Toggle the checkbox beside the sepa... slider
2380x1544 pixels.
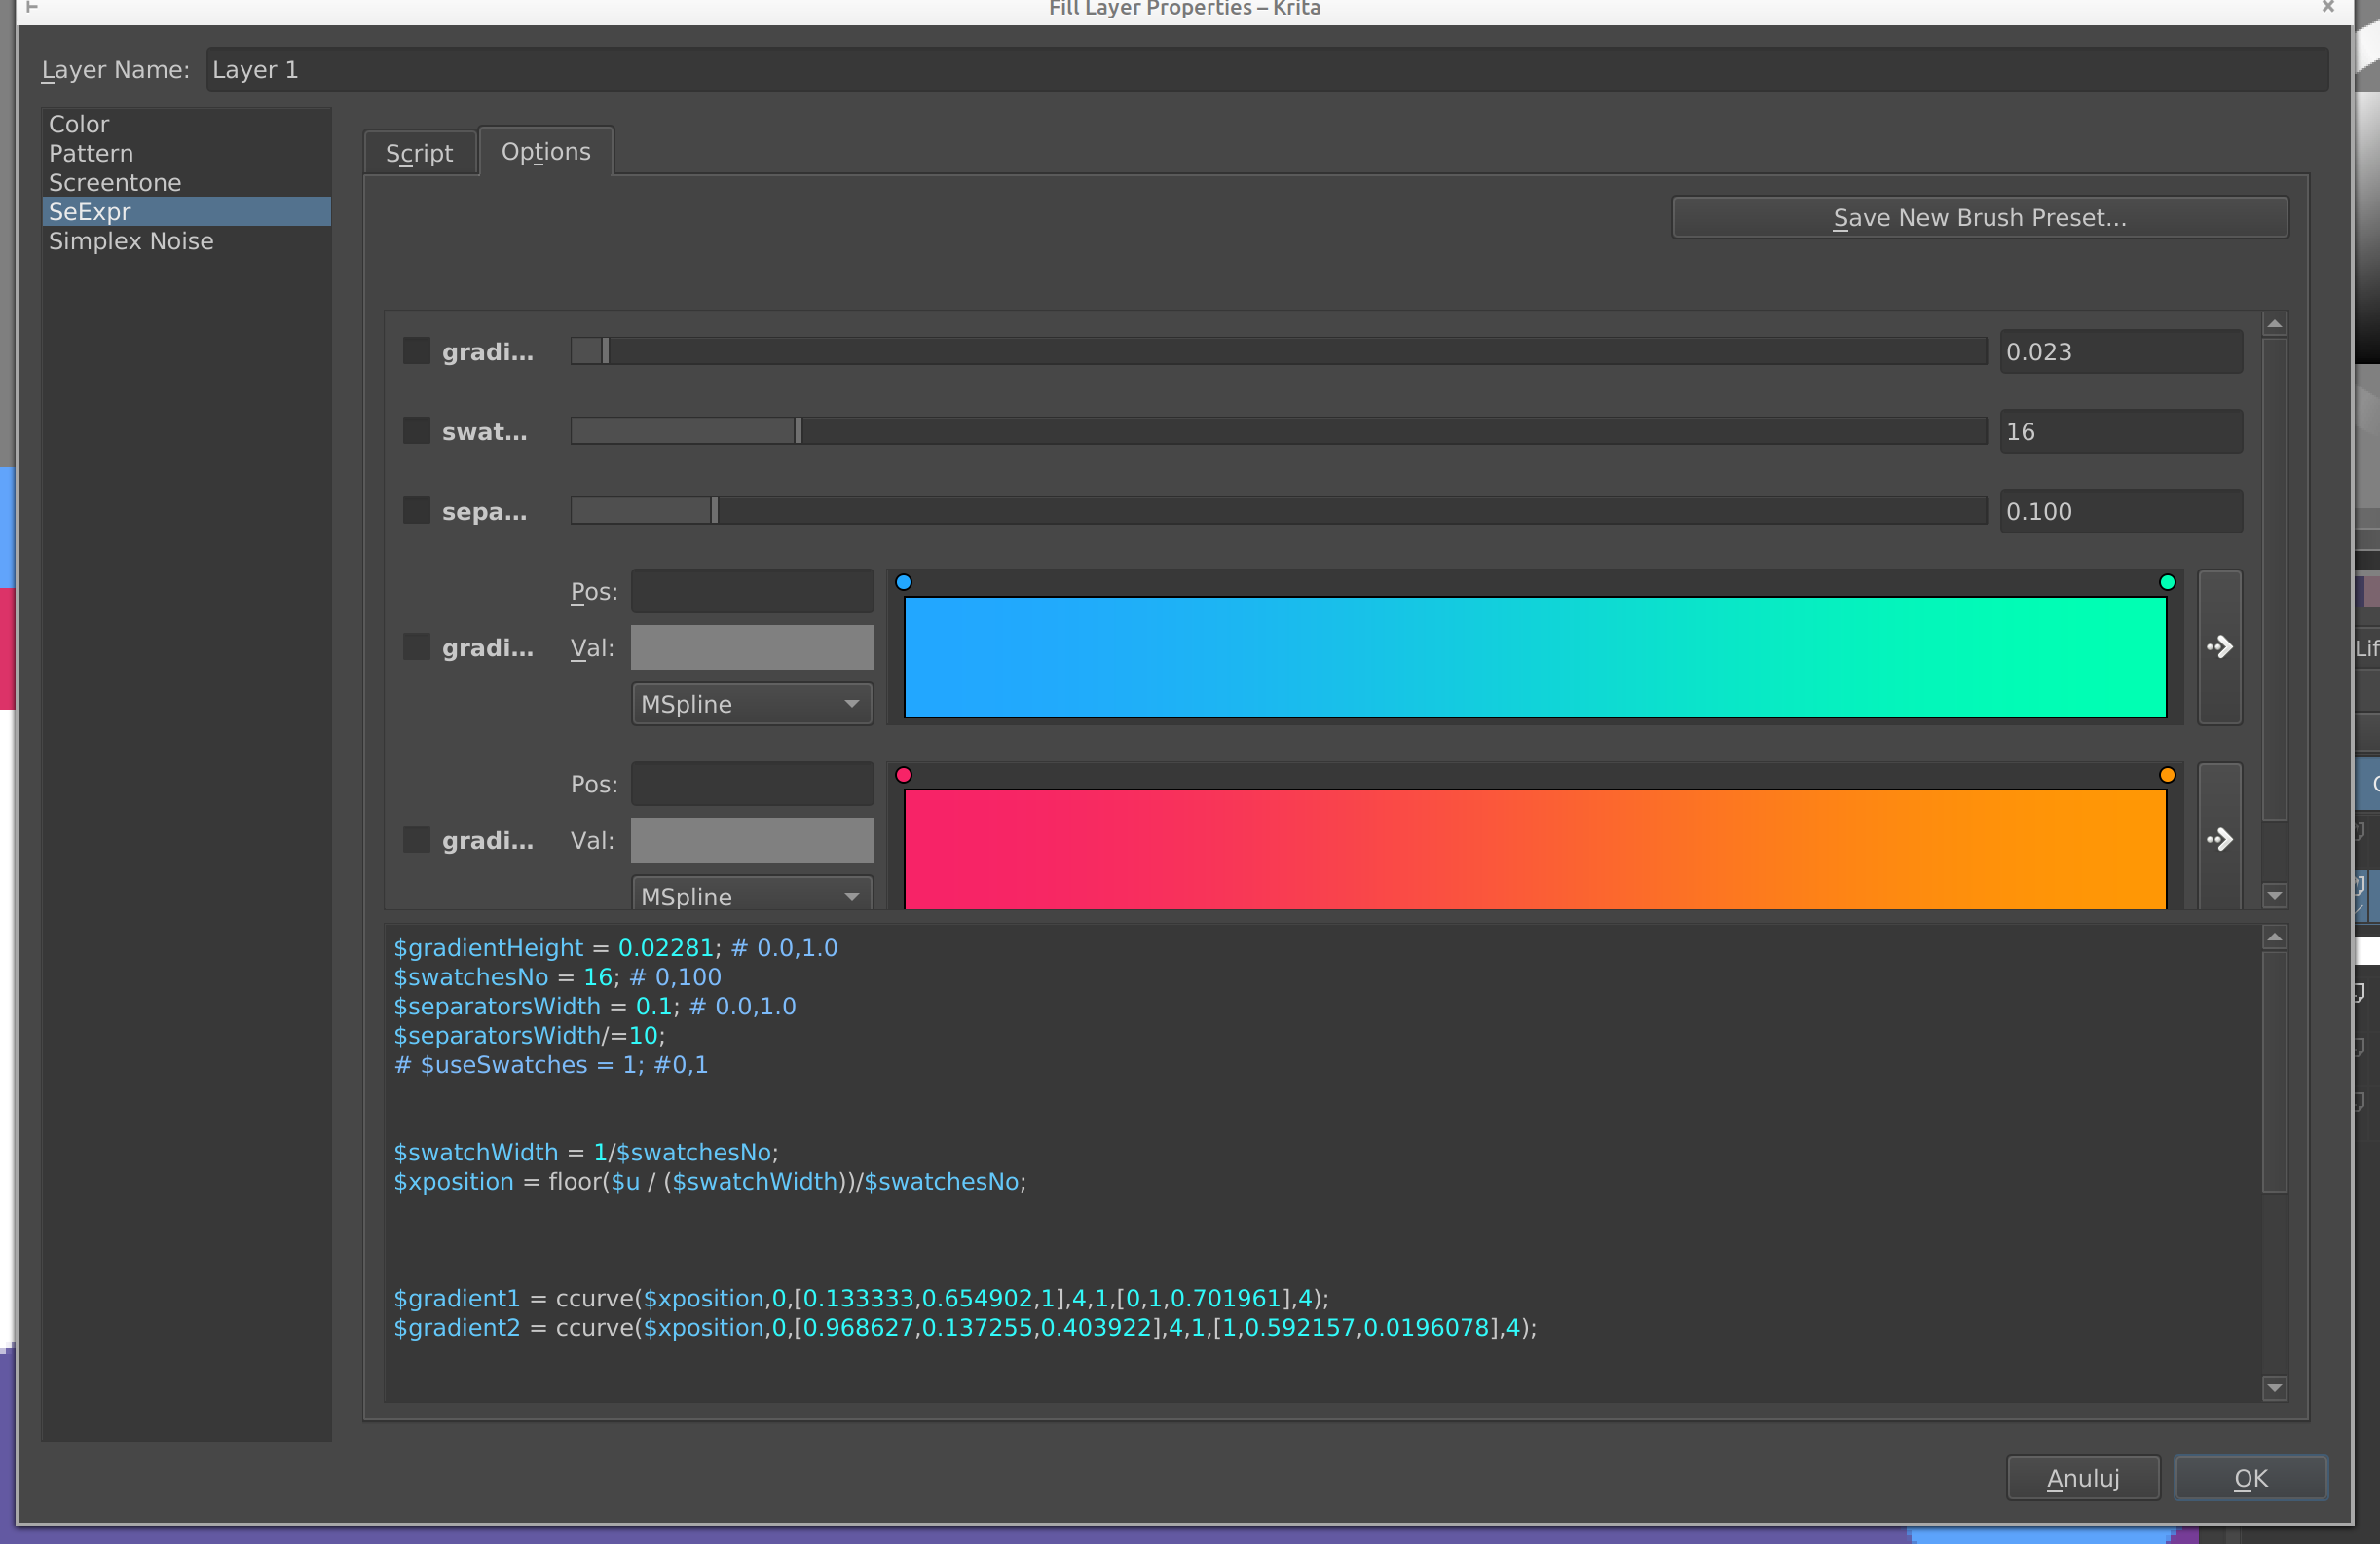[x=416, y=511]
